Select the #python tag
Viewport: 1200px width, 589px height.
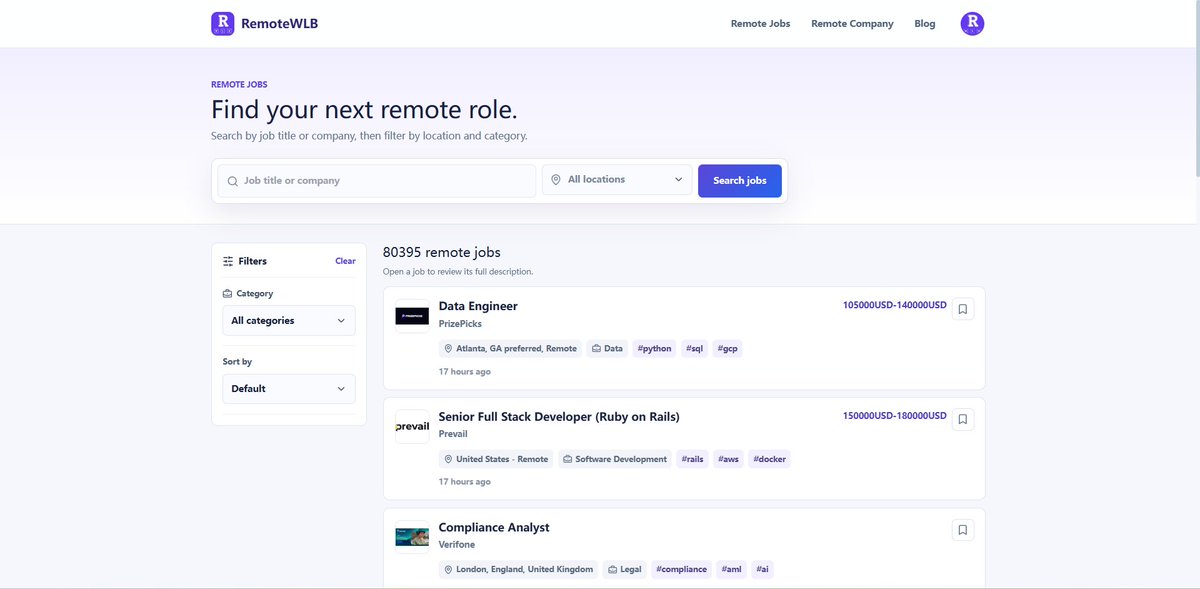tap(654, 349)
